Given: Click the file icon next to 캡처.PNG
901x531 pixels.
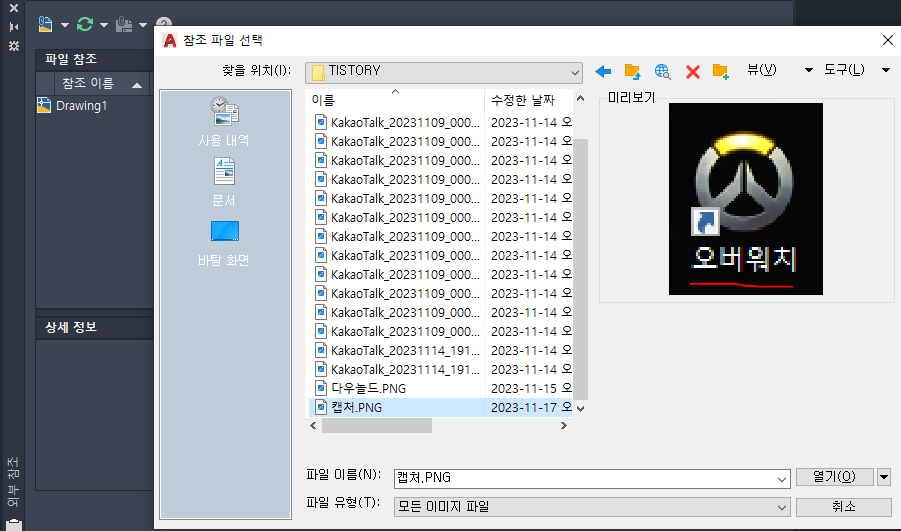Looking at the screenshot, I should pyautogui.click(x=321, y=407).
